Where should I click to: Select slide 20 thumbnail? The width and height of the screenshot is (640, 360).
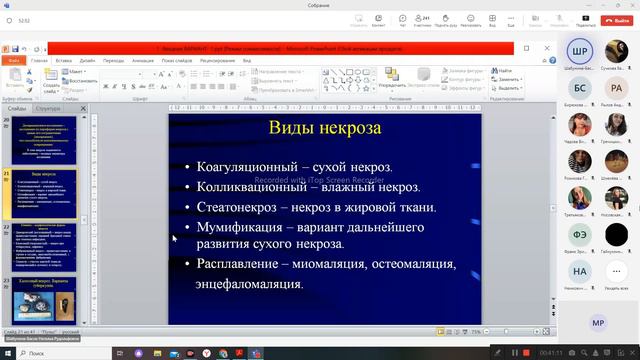tap(44, 140)
